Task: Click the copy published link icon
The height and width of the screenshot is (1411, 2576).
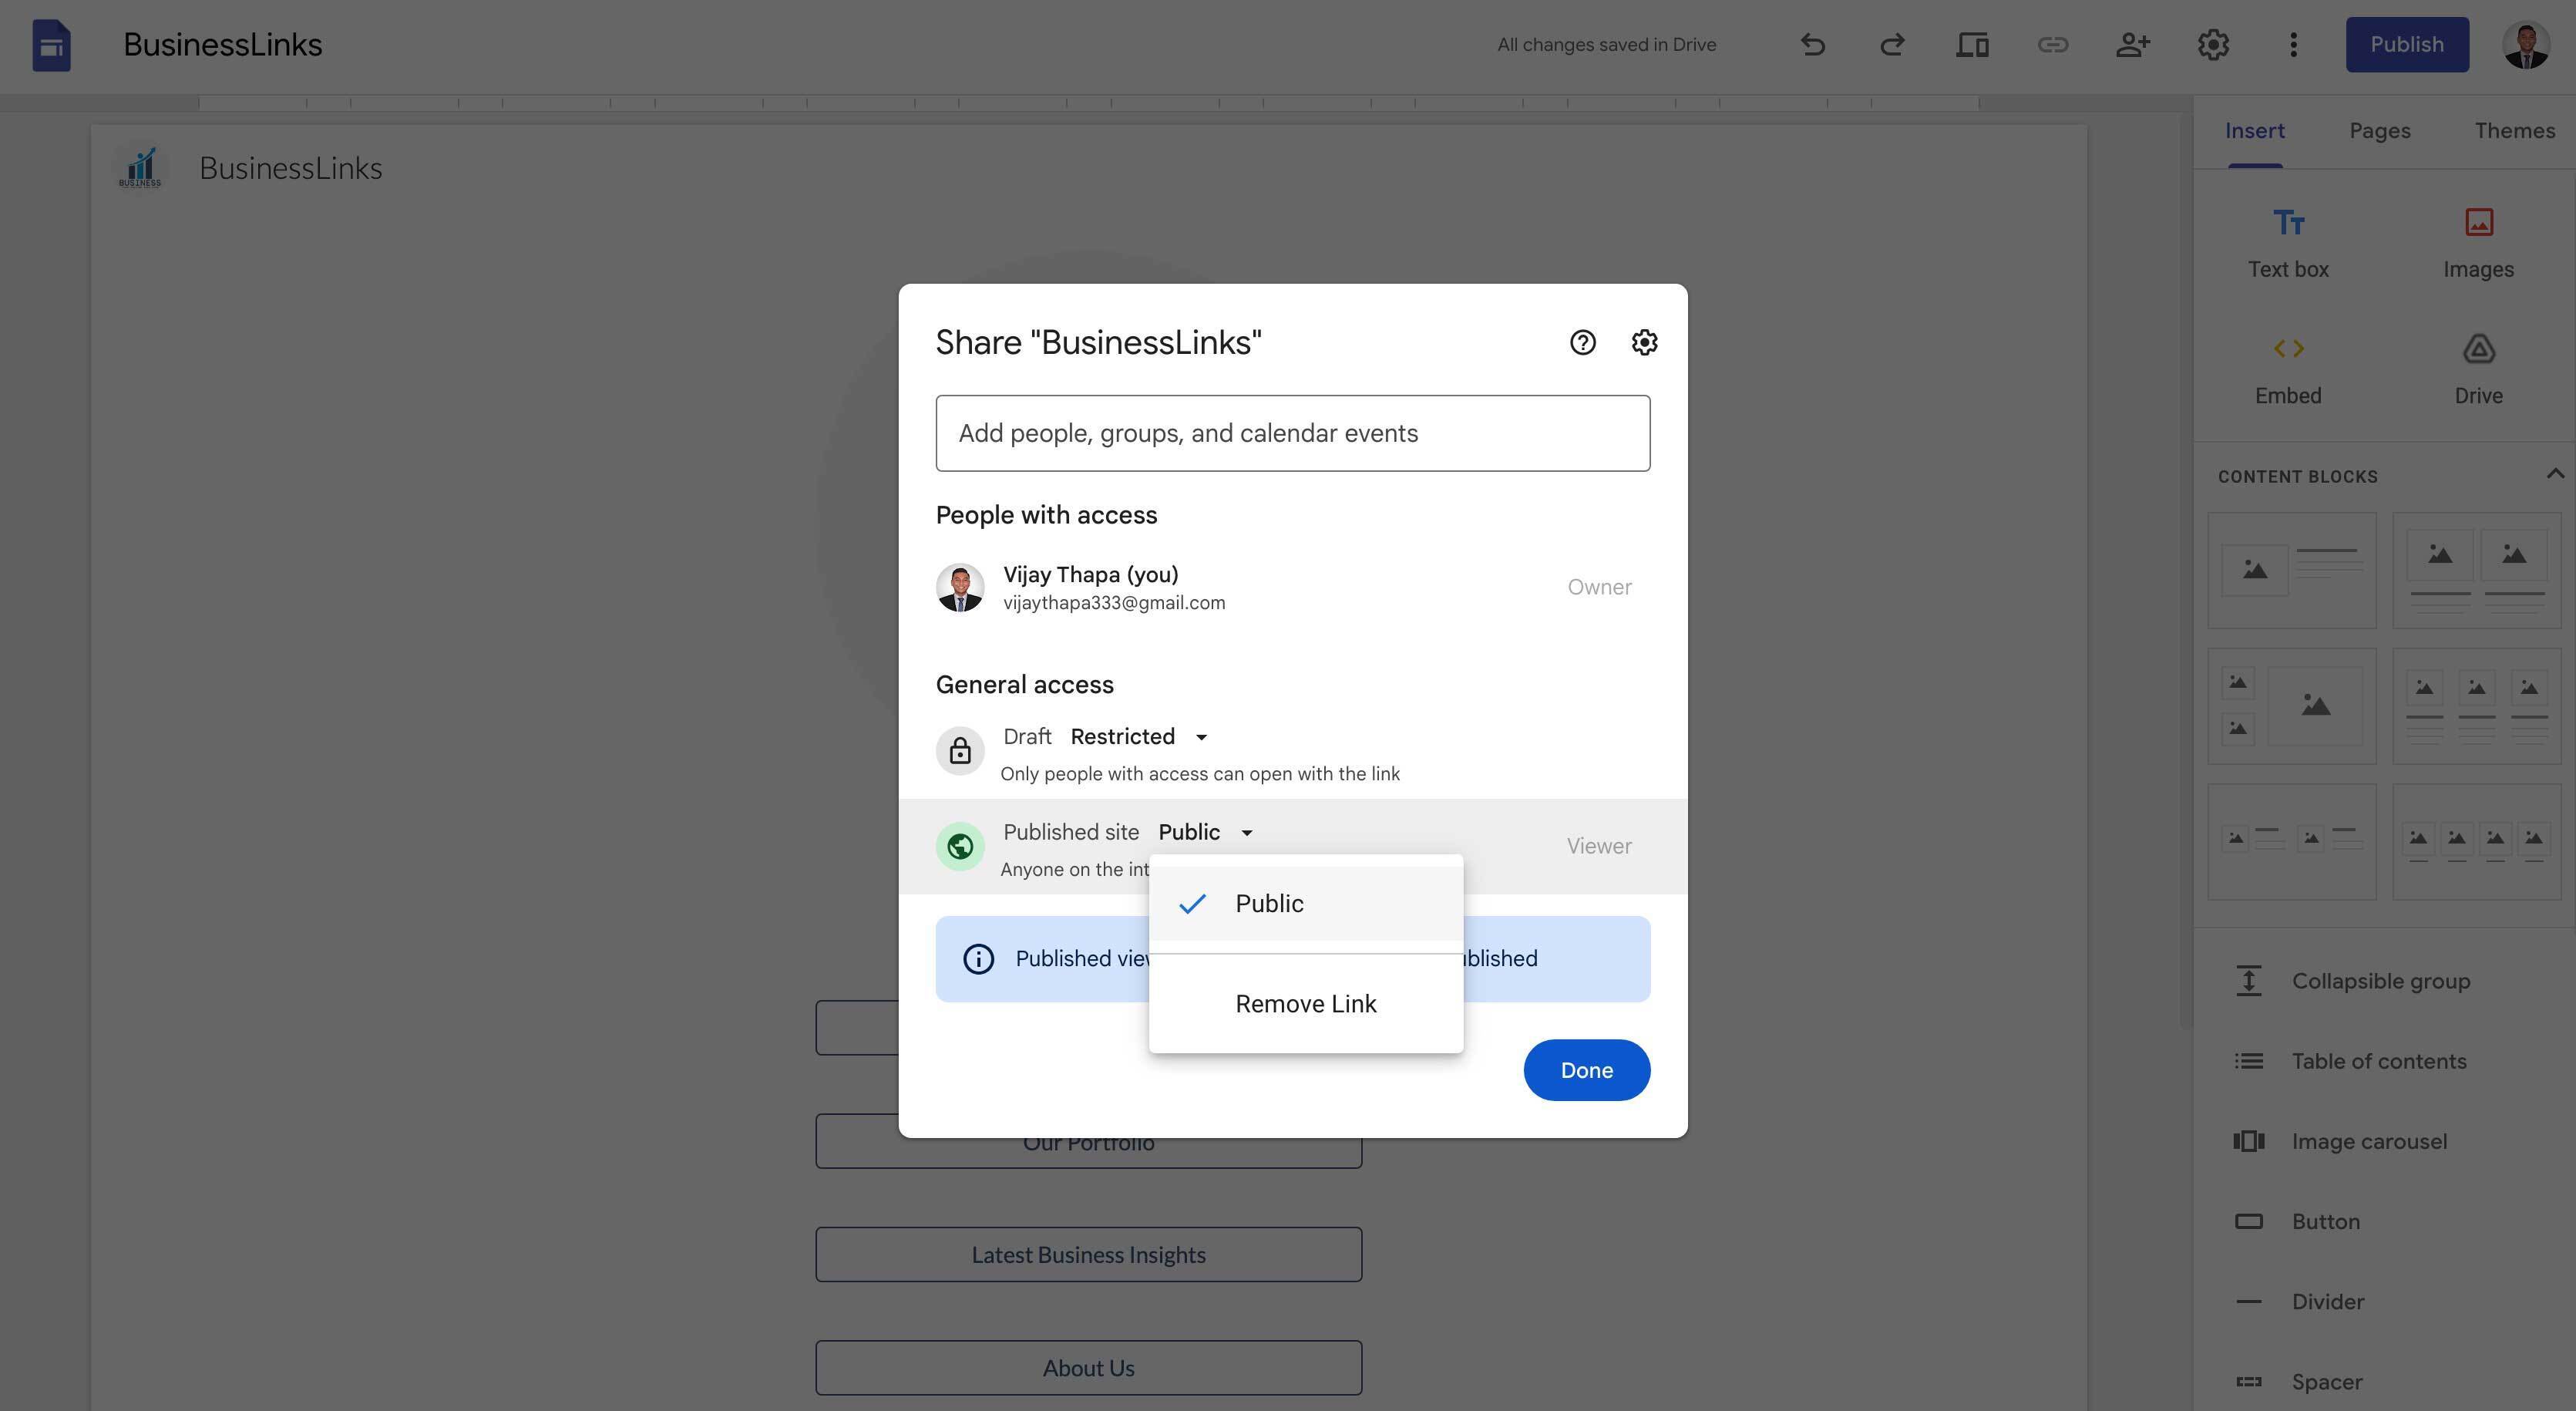Action: click(2052, 44)
